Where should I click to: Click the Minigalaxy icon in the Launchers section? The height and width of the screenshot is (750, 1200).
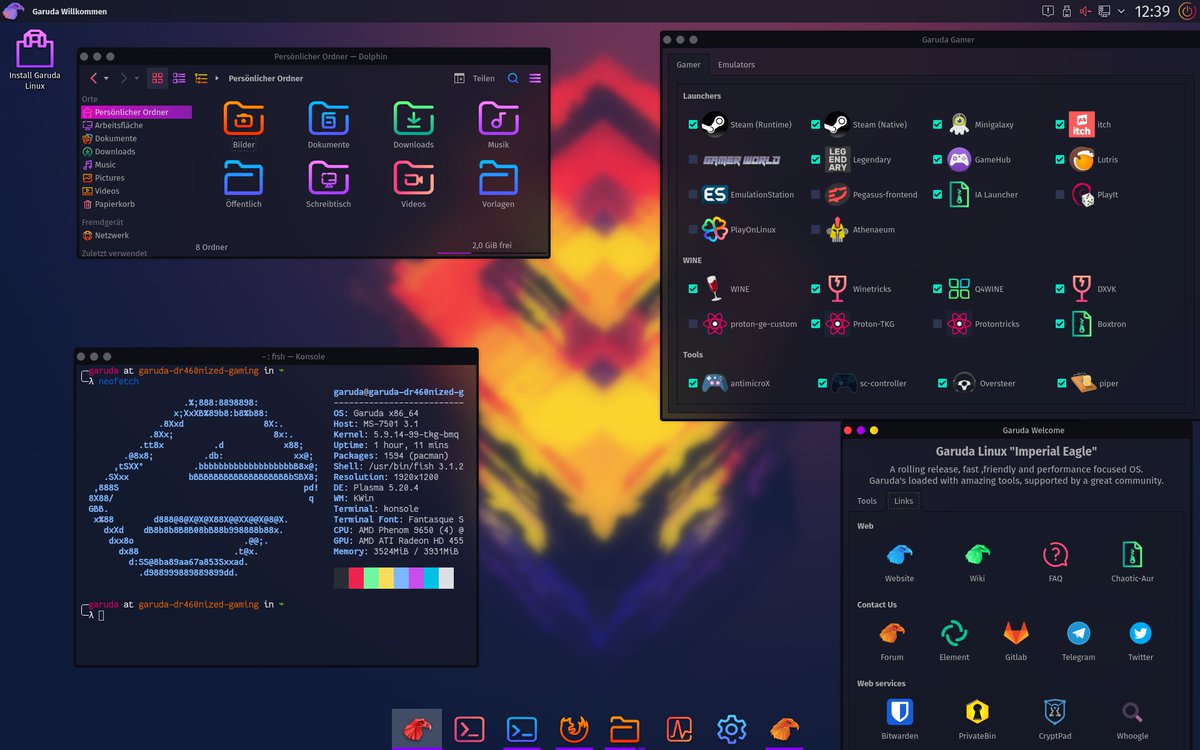[x=958, y=124]
